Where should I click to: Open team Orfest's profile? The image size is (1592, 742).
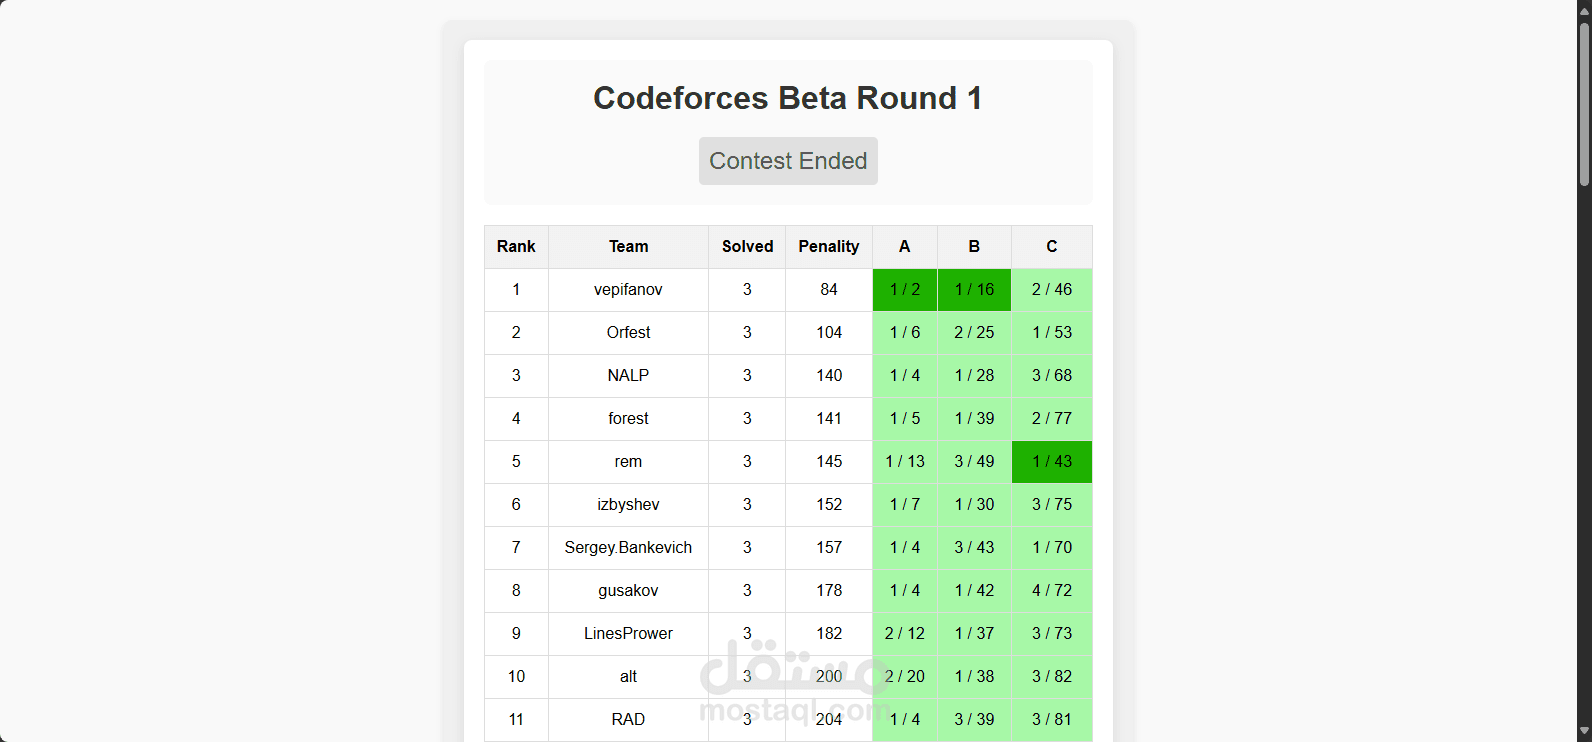coord(627,332)
